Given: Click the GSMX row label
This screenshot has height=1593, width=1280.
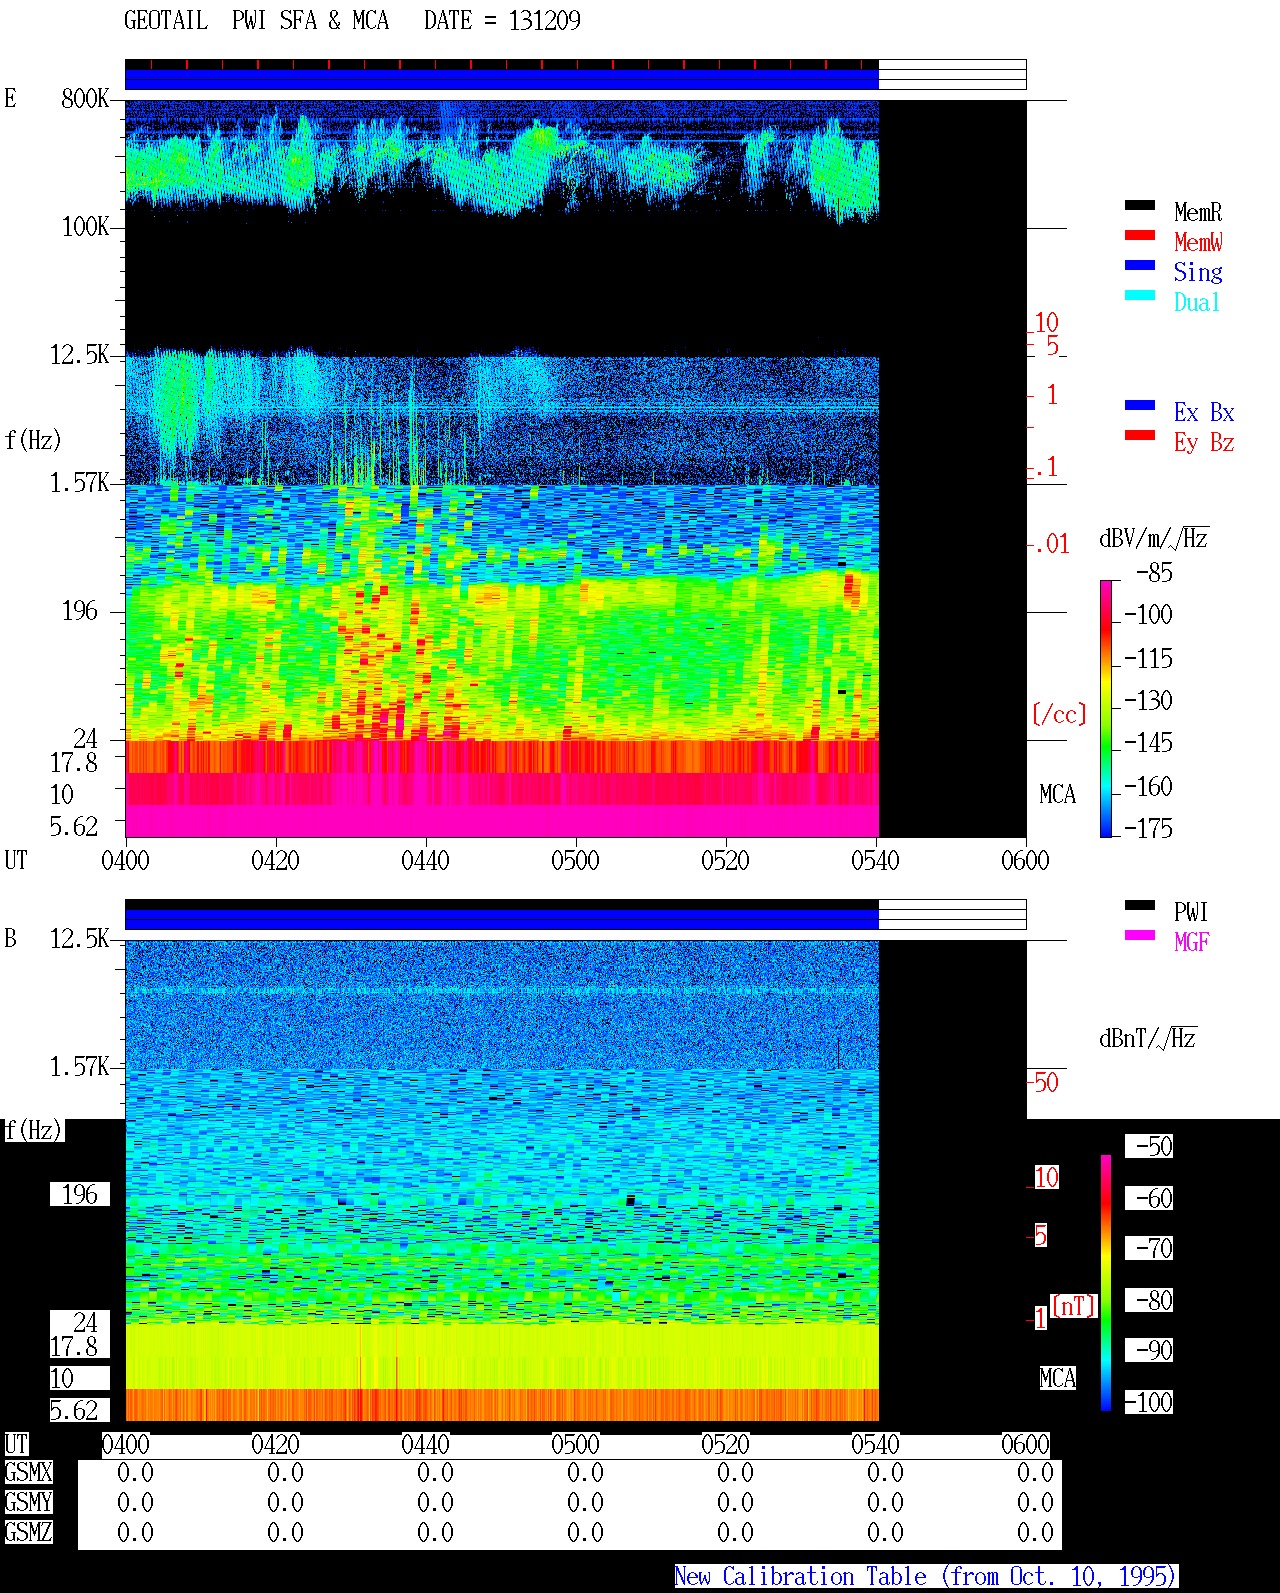Looking at the screenshot, I should coord(28,1472).
